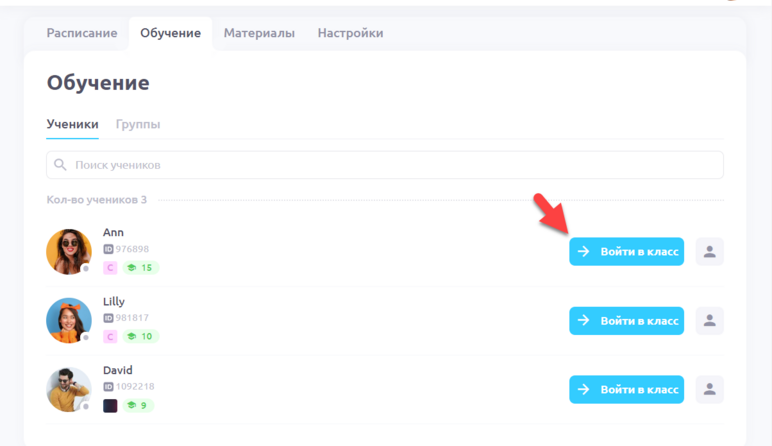Click Lilly's ID 981817
Screen dimensions: 772x446
[x=126, y=318]
